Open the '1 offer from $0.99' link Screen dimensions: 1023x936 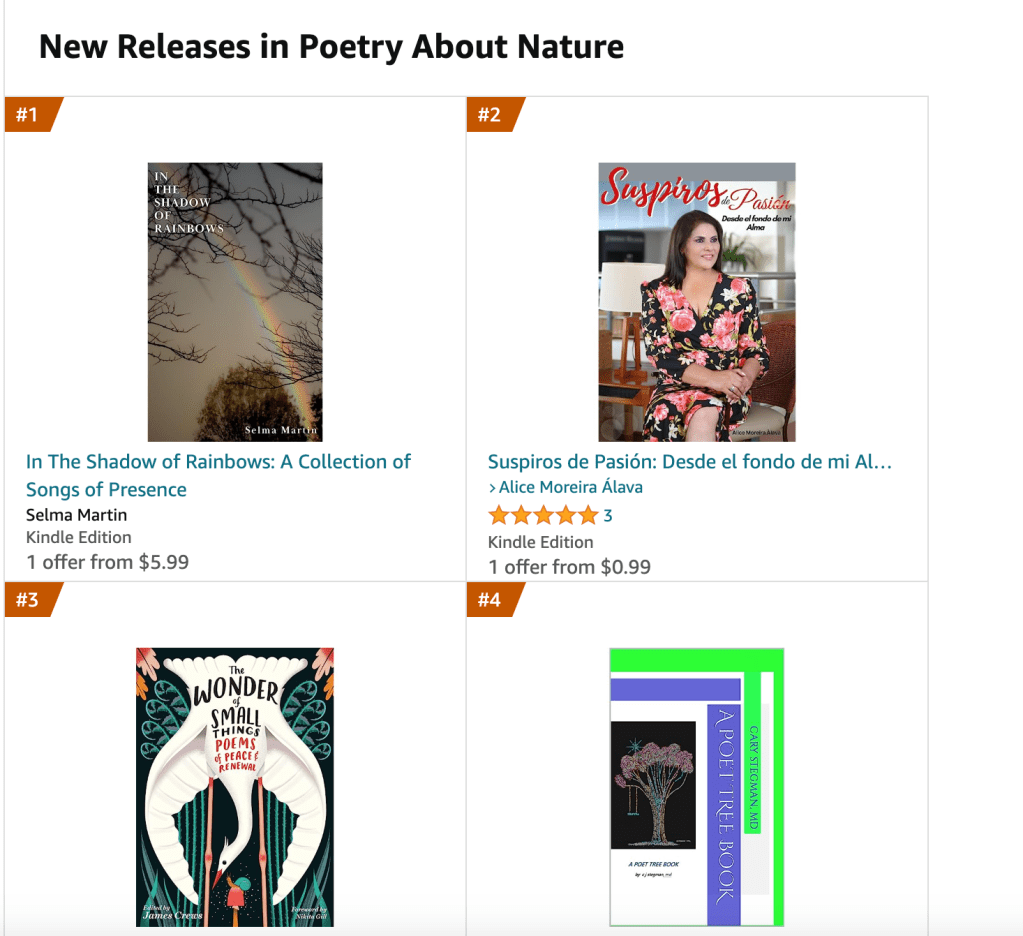[569, 567]
